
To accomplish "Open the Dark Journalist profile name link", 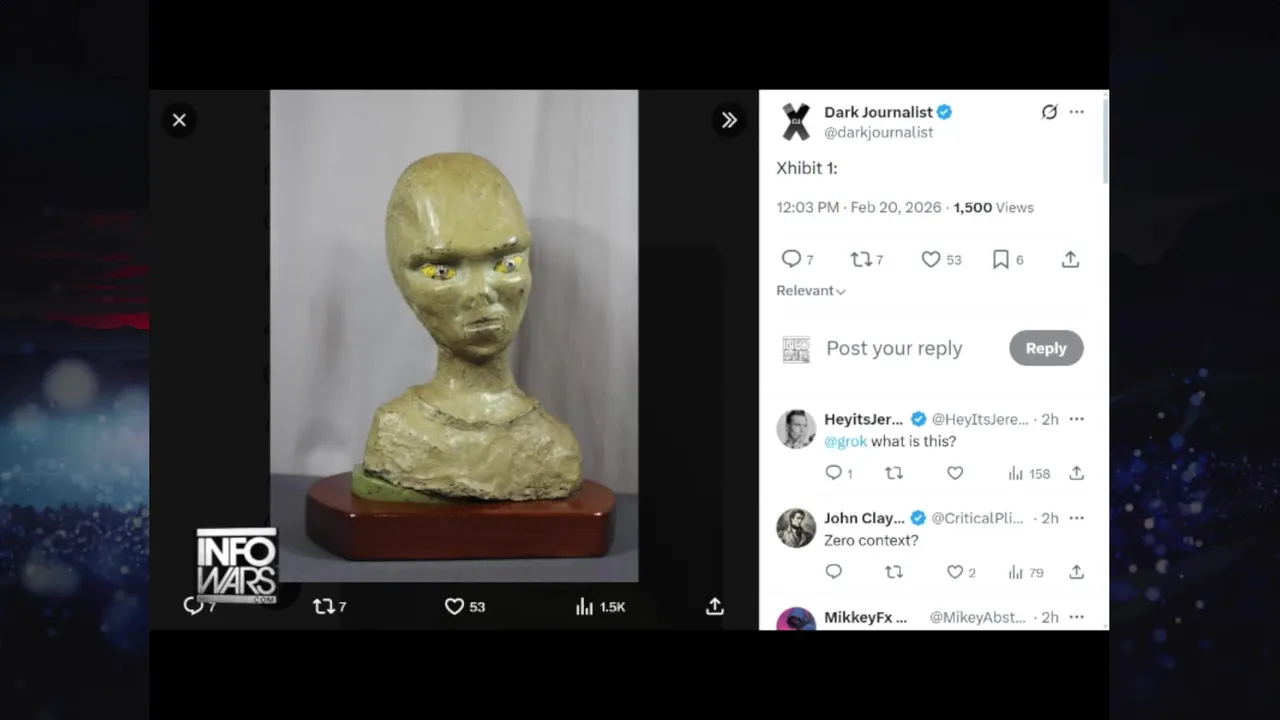I will click(x=878, y=112).
